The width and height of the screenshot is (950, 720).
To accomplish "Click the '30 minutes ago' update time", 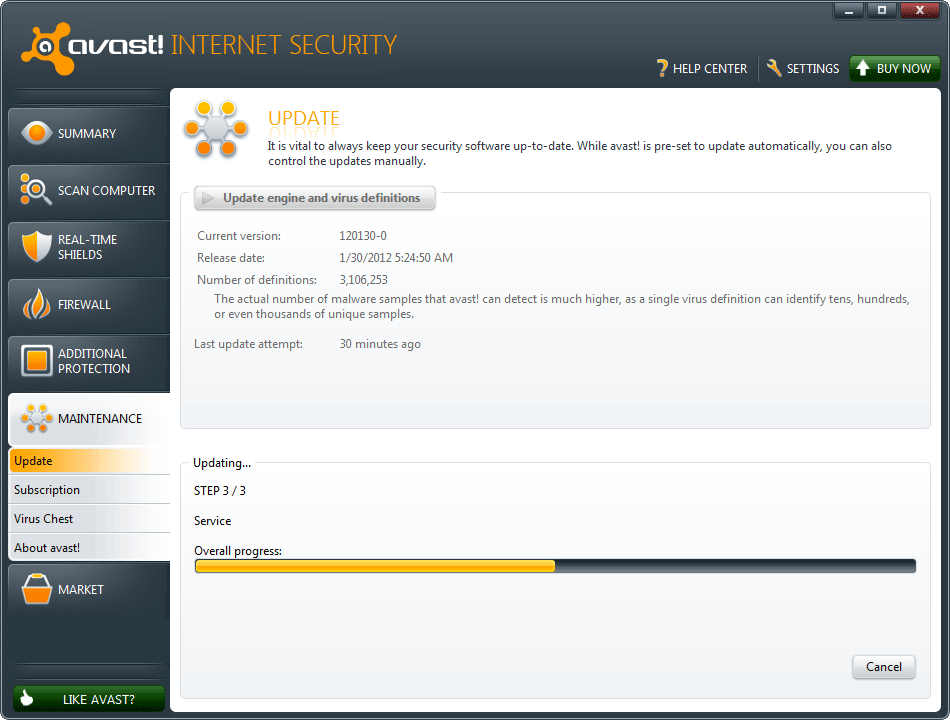I will coord(380,344).
